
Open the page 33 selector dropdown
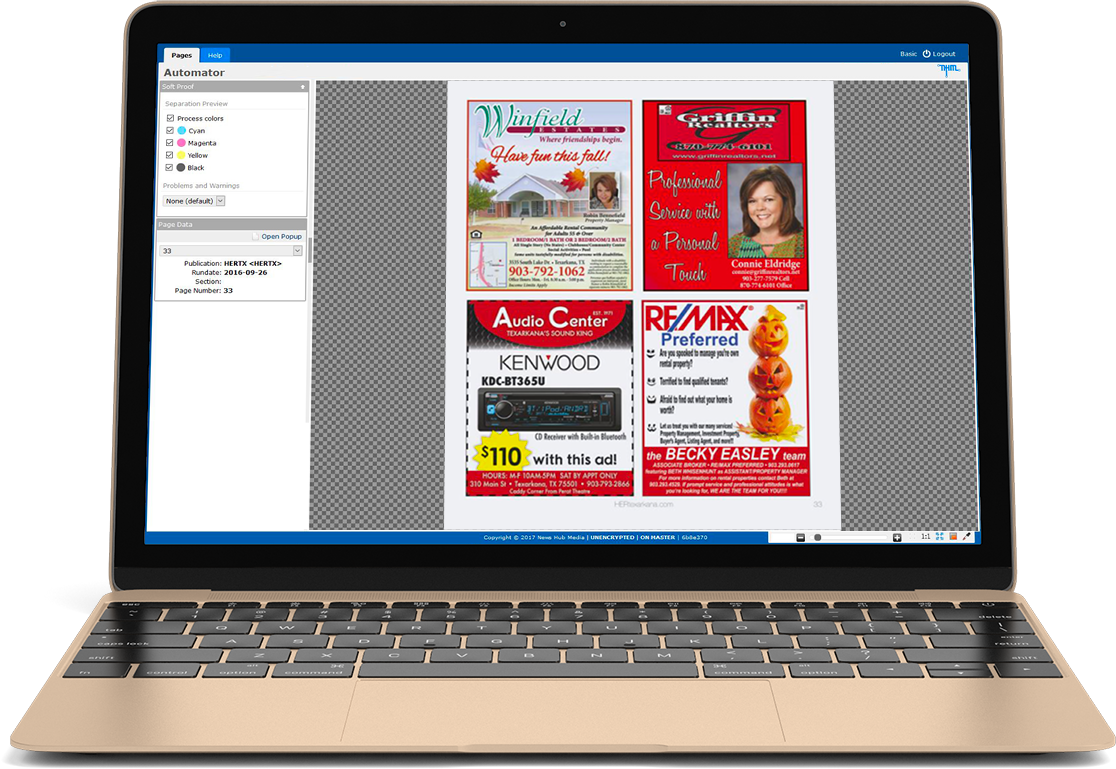point(231,251)
